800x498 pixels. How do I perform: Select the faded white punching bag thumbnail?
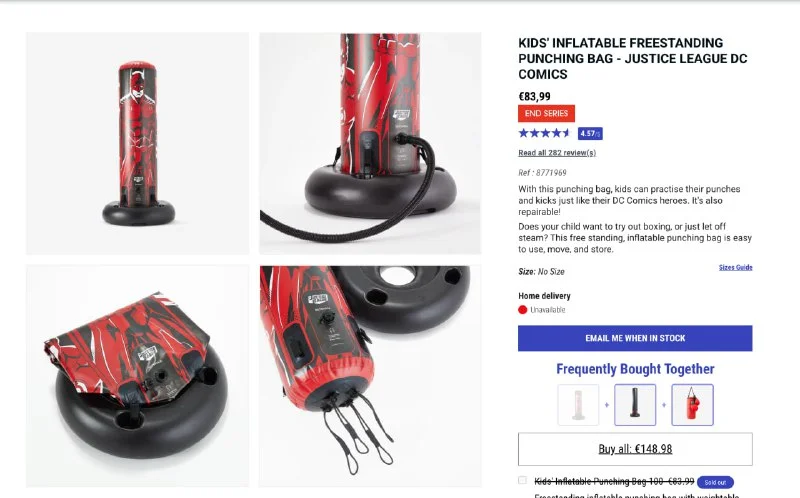point(578,405)
